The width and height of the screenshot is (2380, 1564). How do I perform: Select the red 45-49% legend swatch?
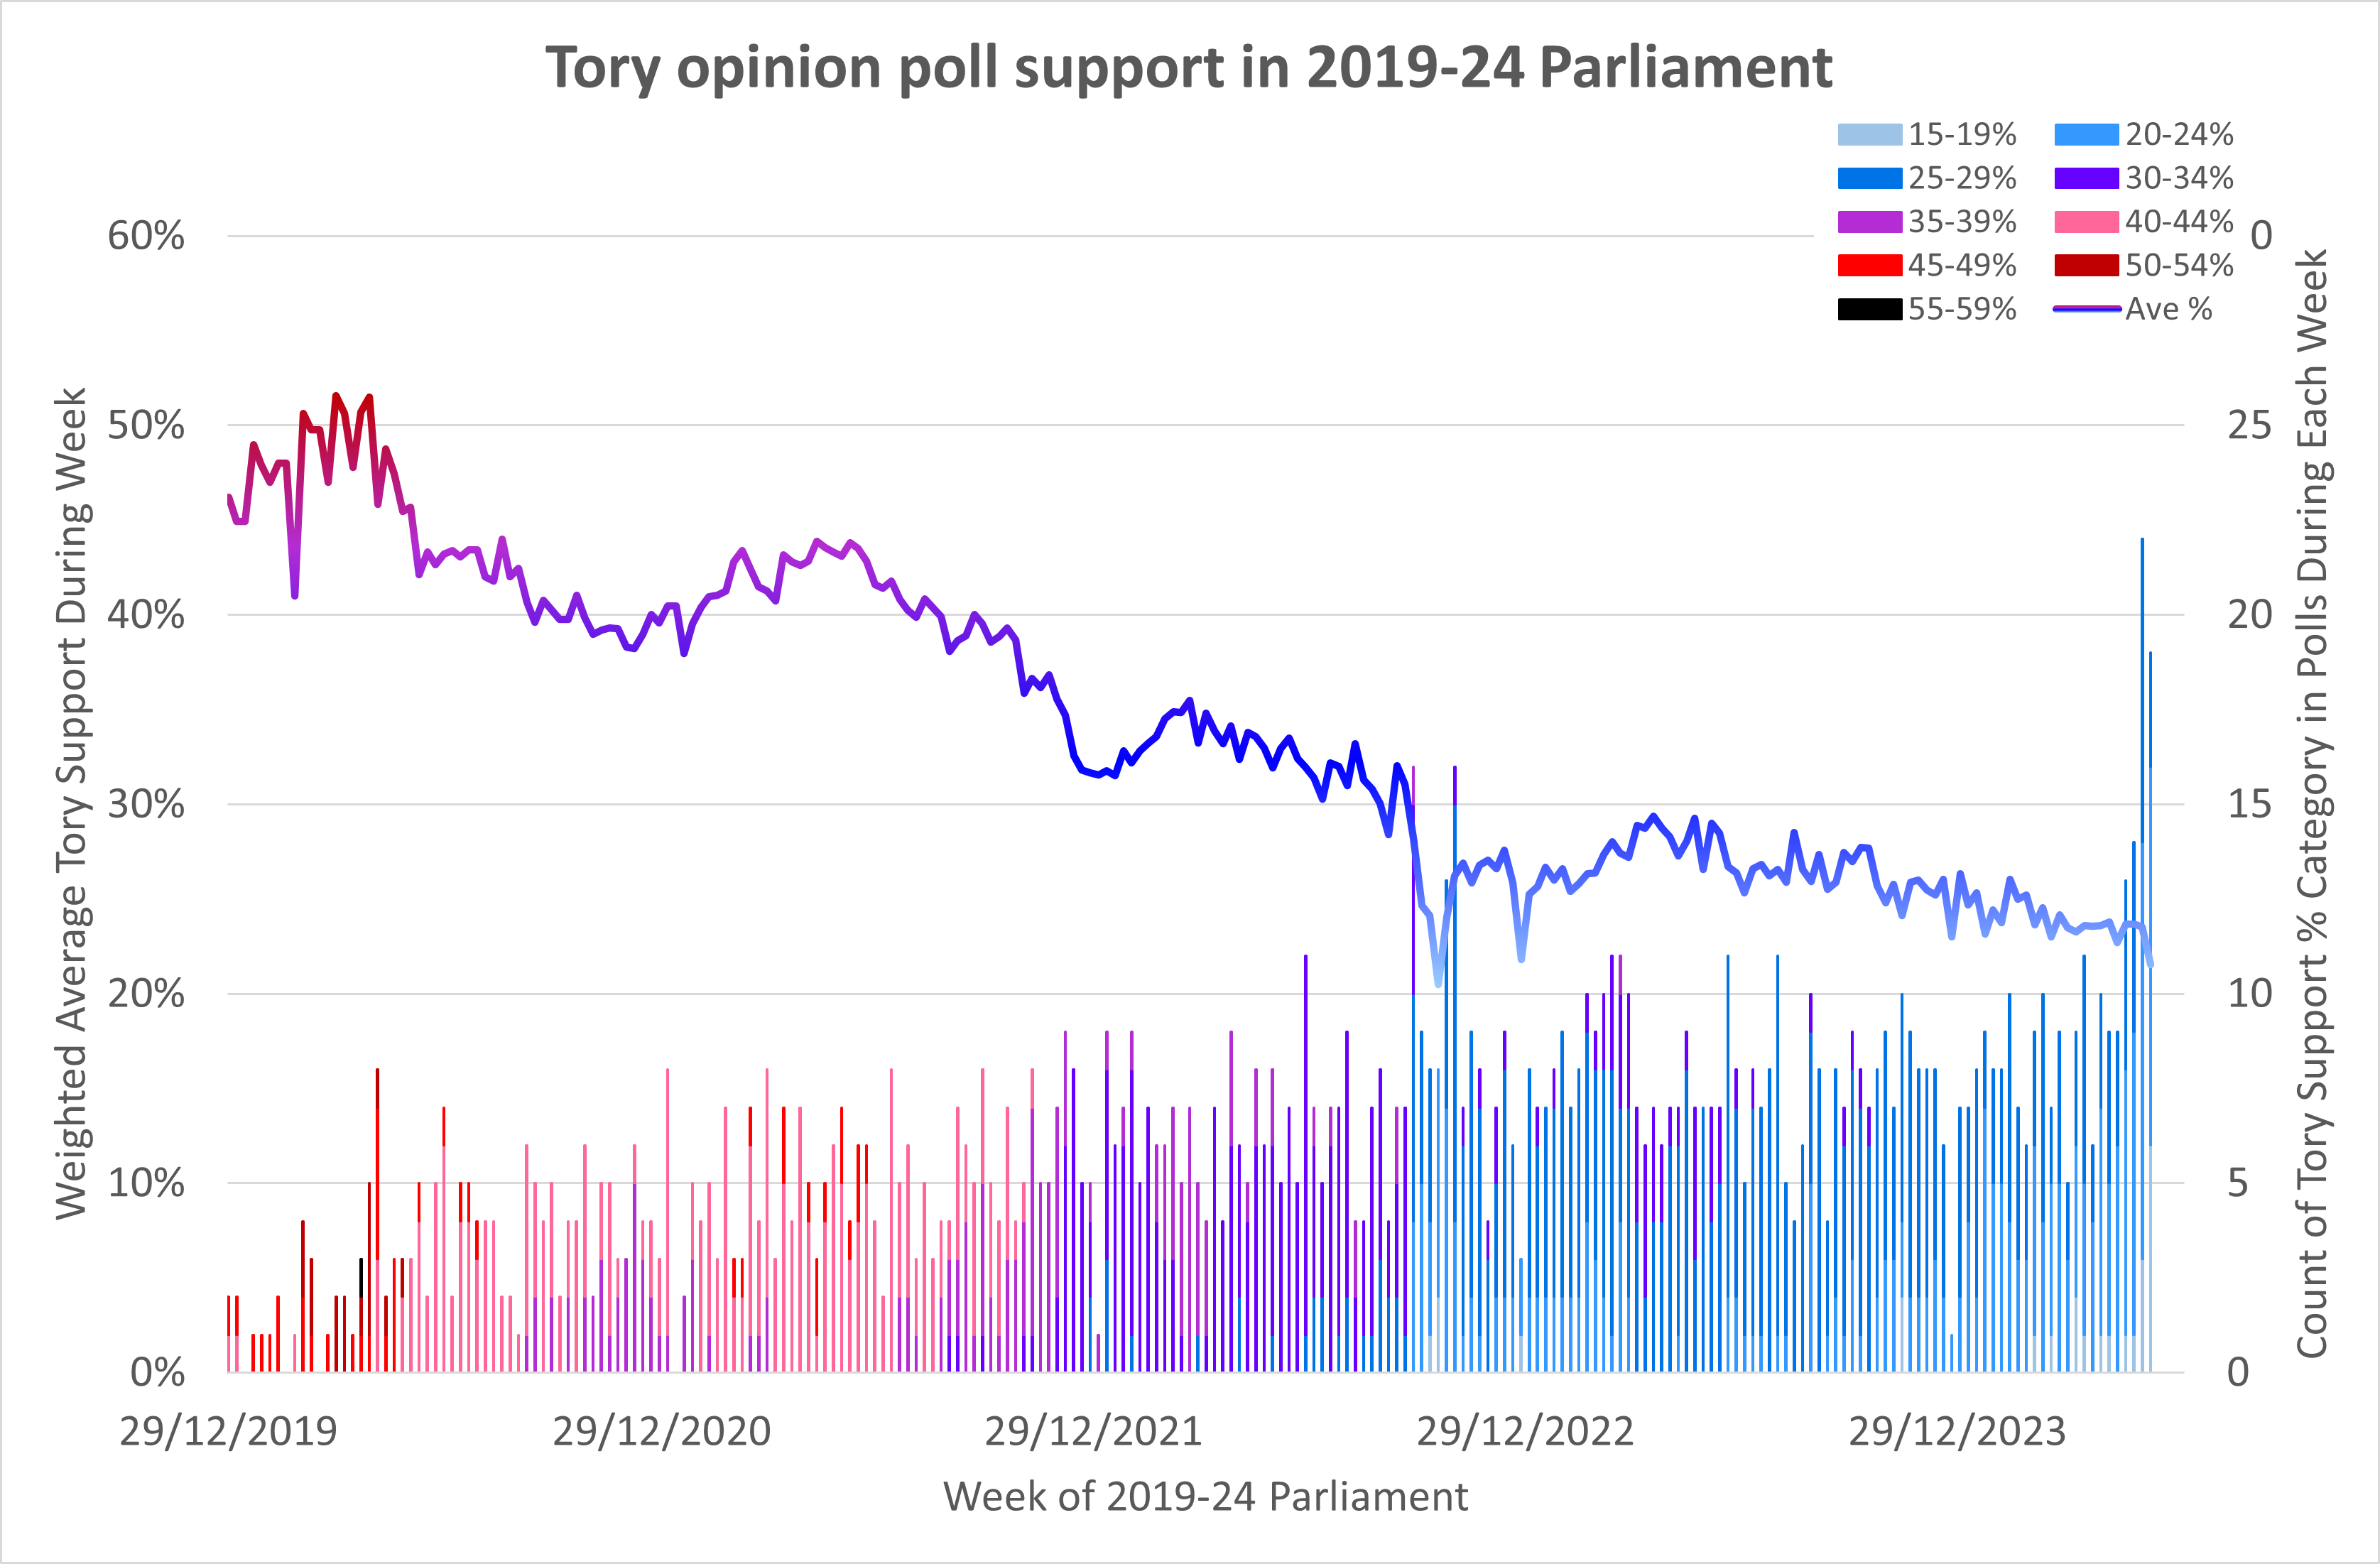1869,266
